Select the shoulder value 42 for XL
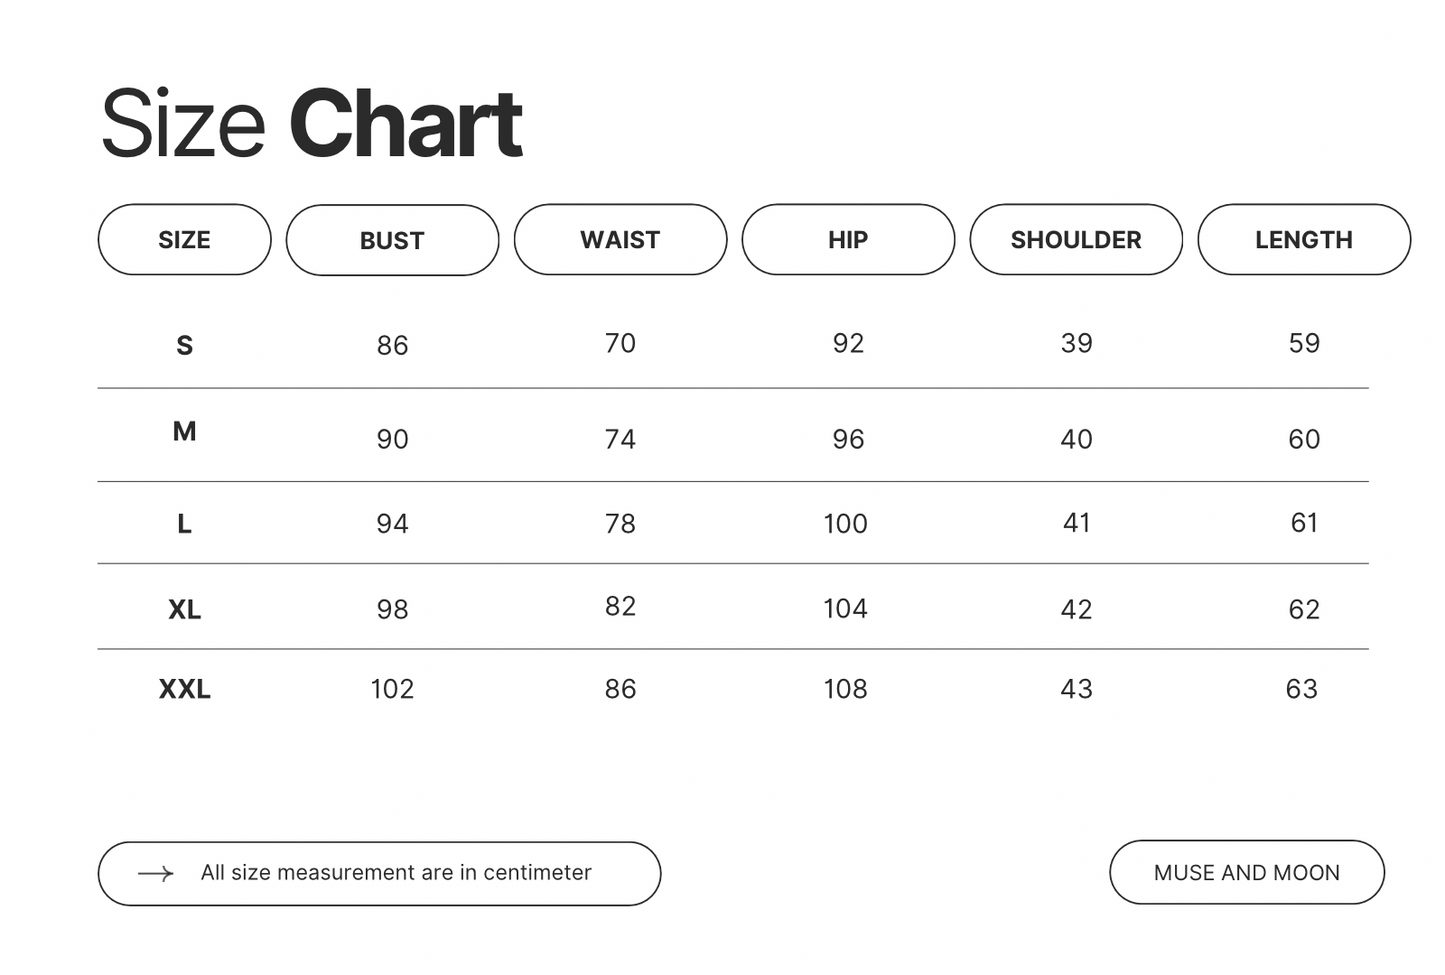Viewport: 1445px width, 975px height. coord(1076,610)
